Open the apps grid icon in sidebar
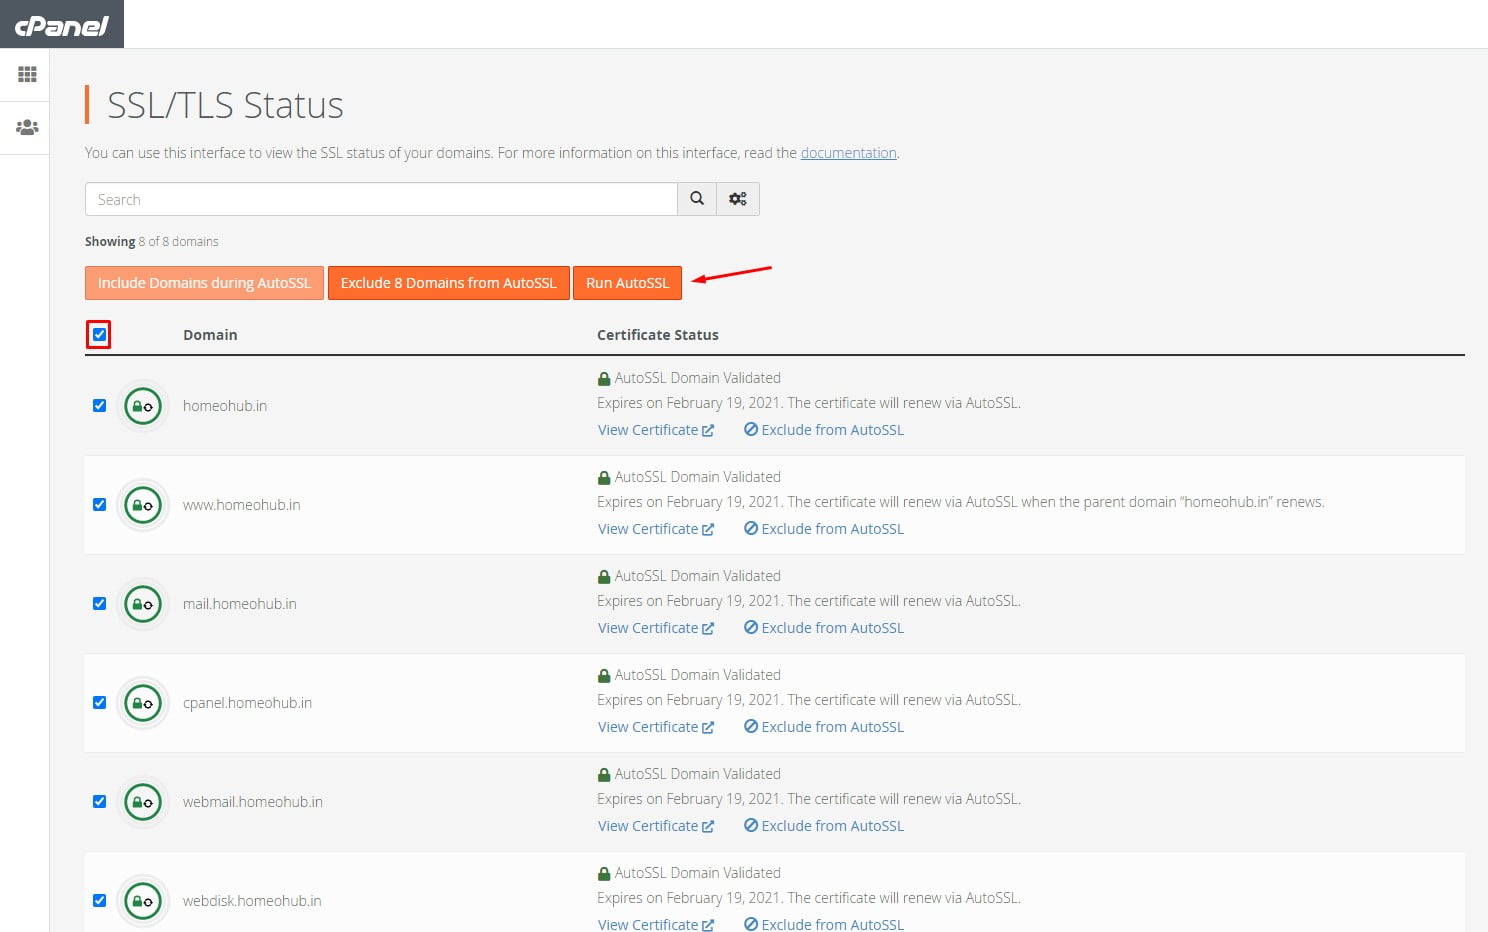 (27, 74)
